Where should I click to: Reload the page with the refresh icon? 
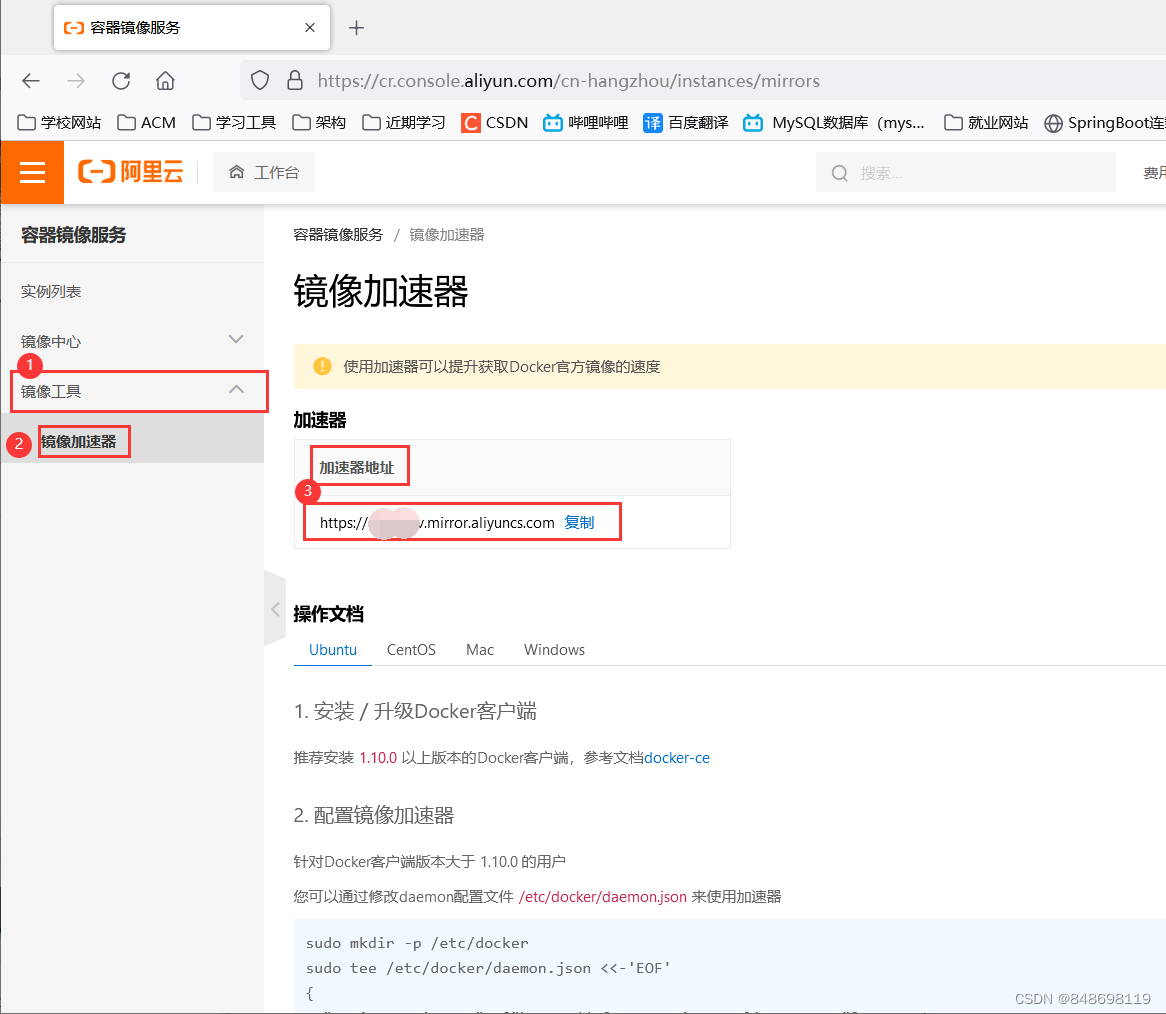pyautogui.click(x=120, y=80)
